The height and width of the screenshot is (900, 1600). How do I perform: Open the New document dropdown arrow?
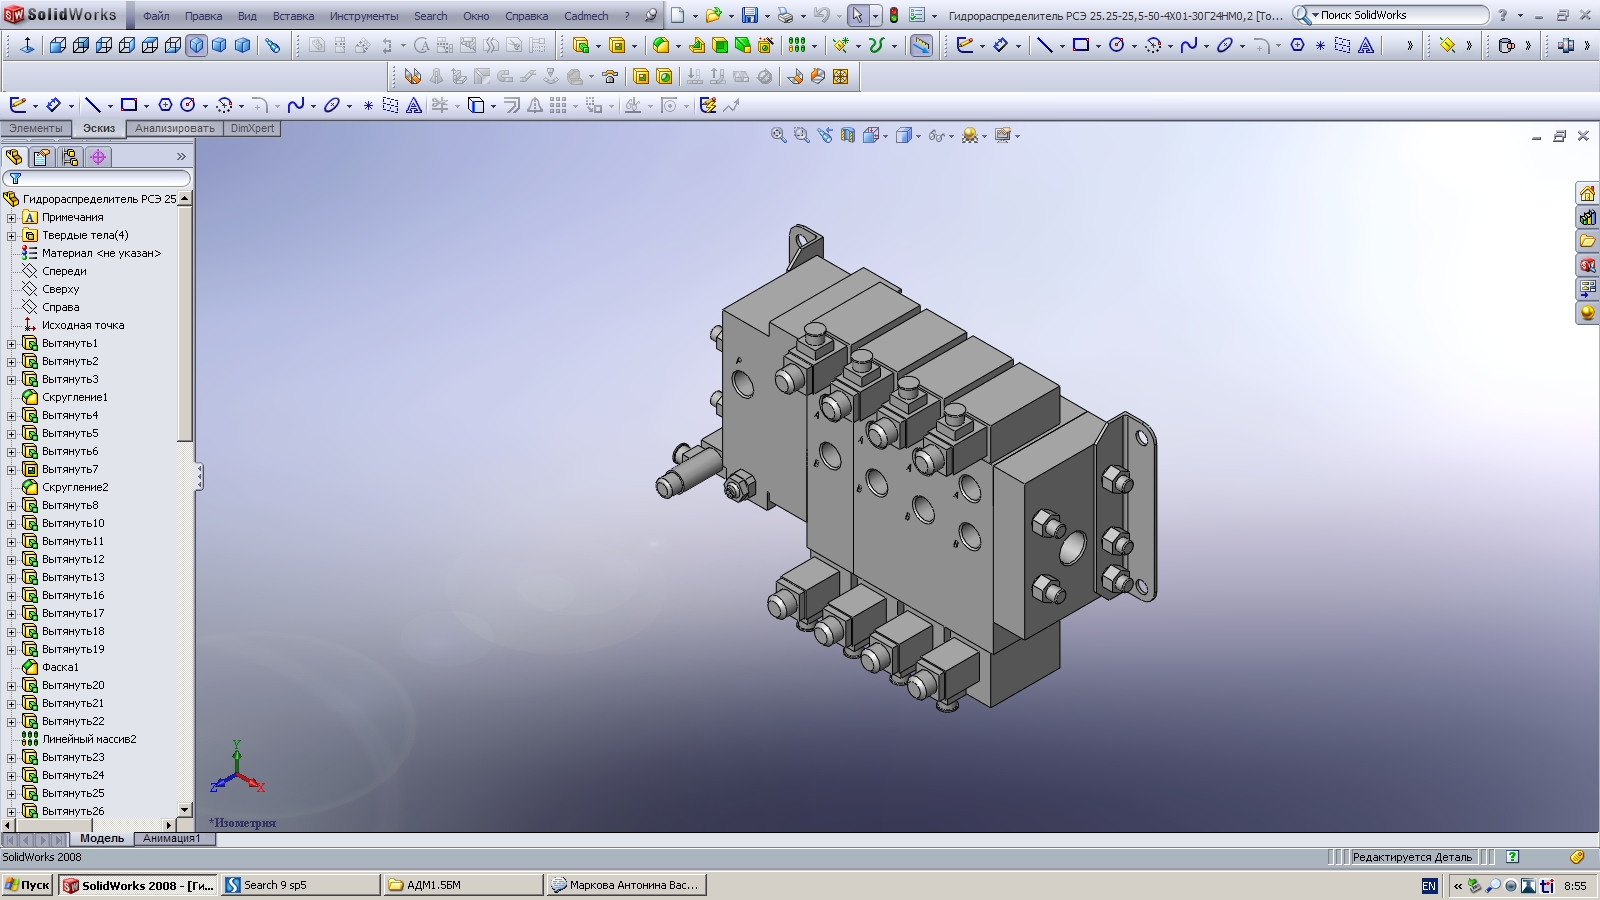(695, 16)
